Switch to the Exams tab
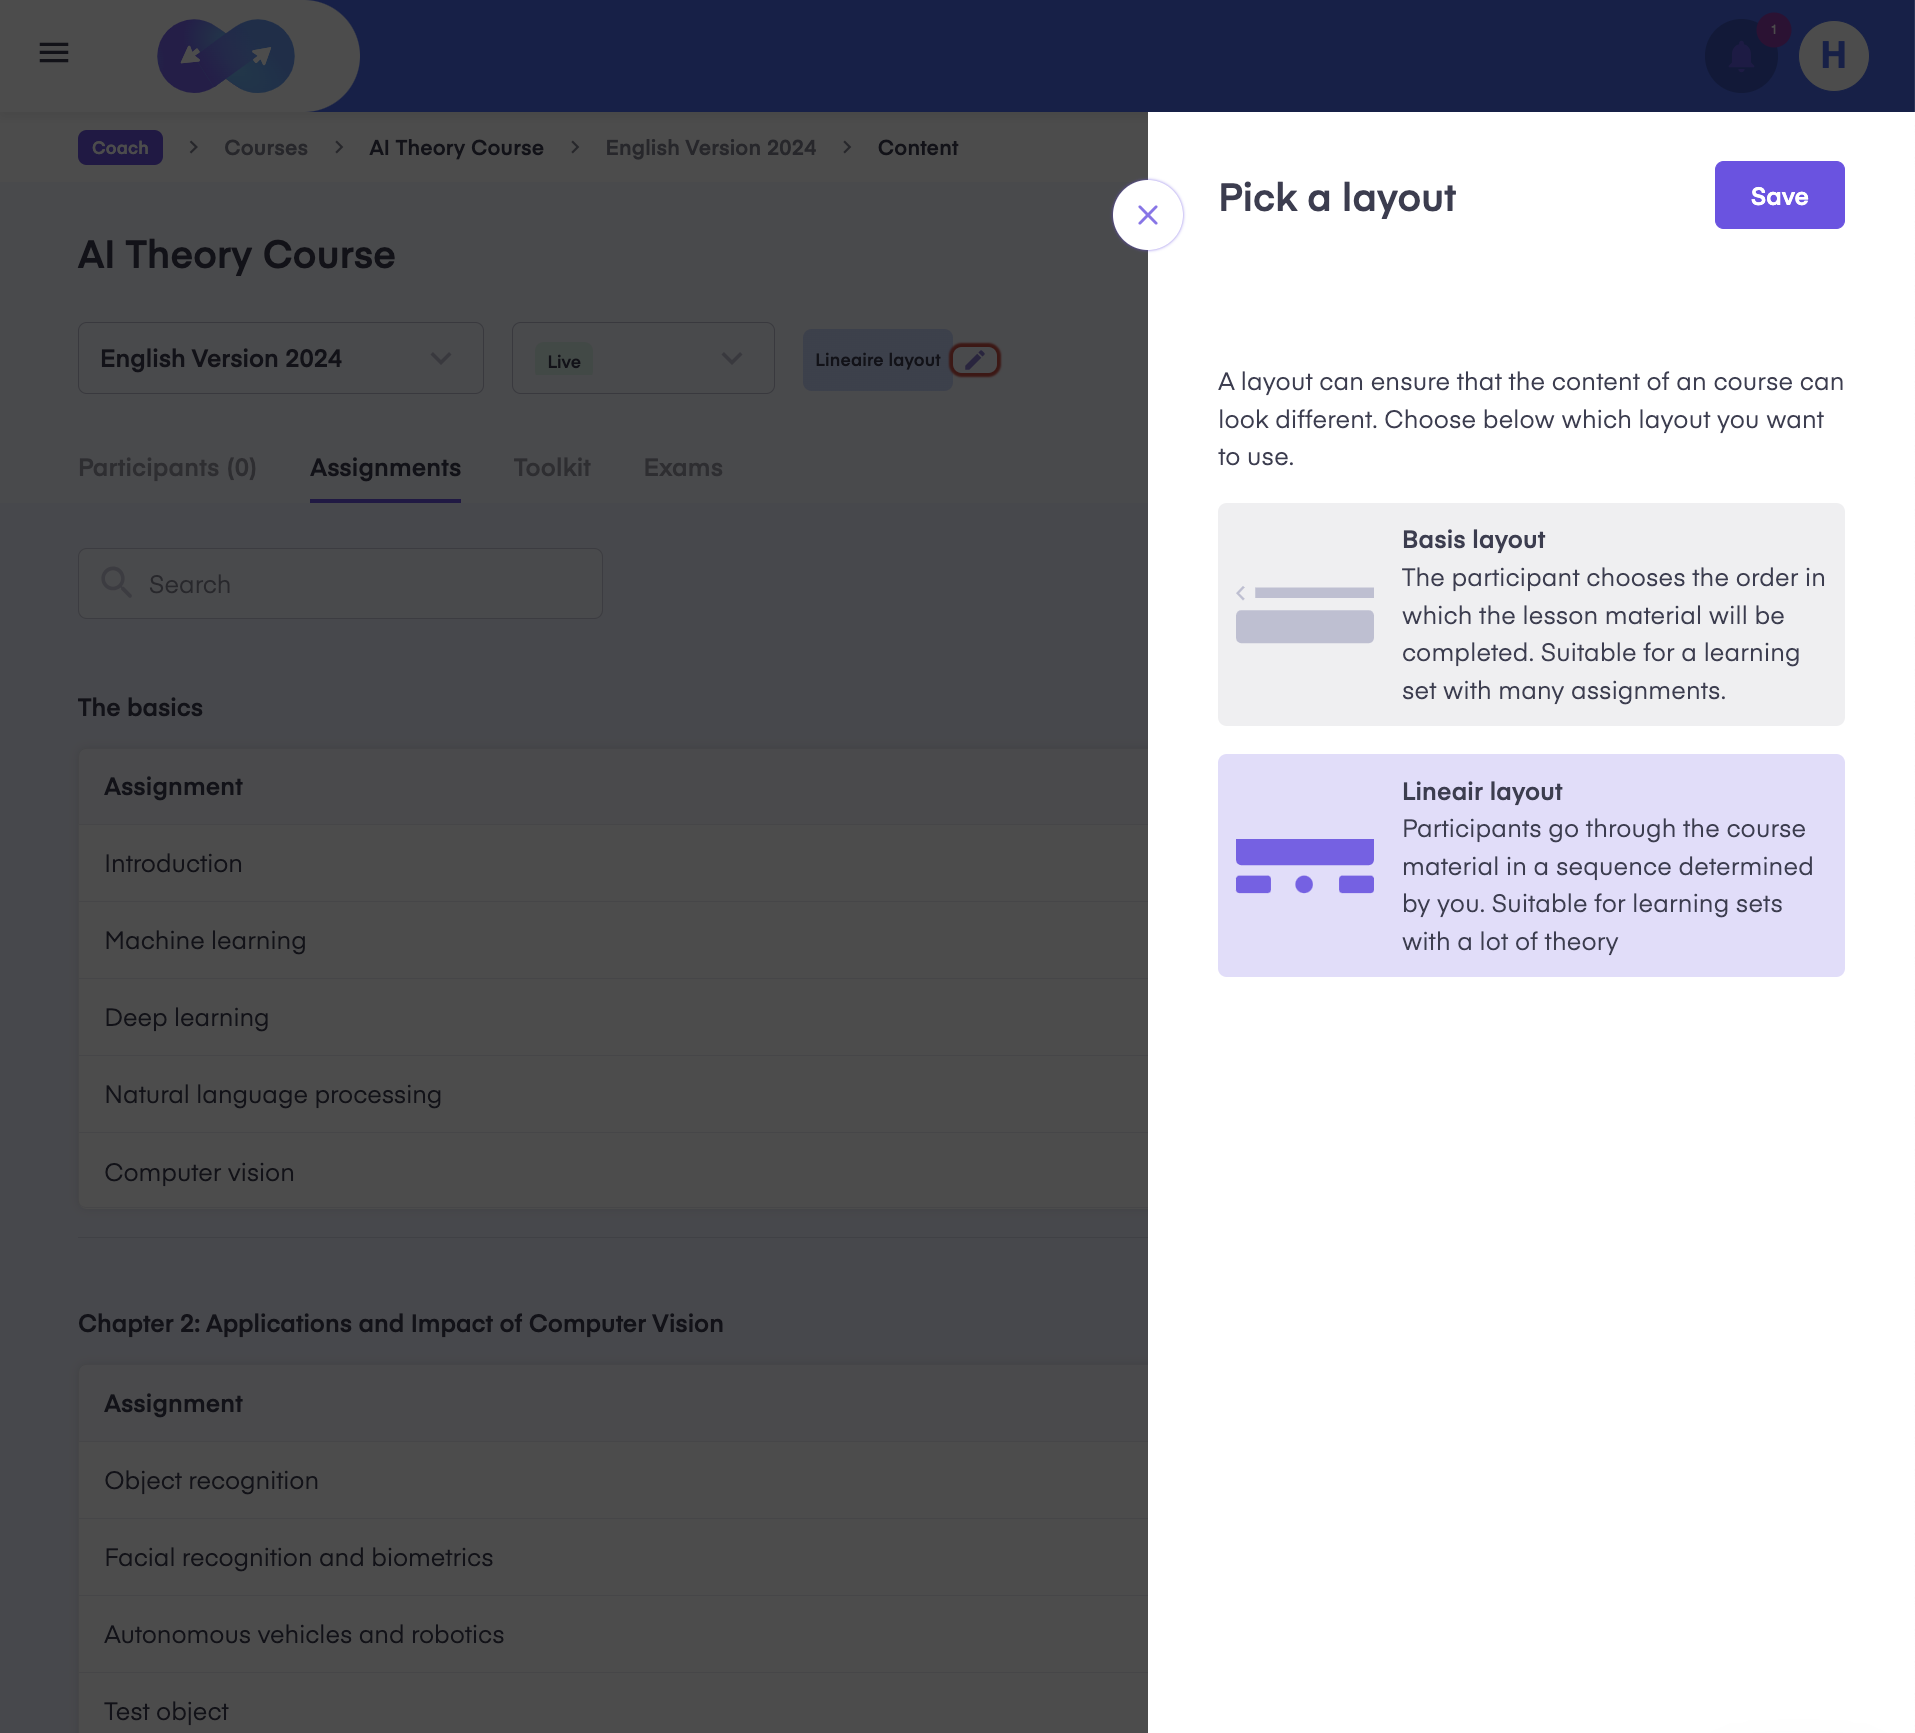Image resolution: width=1915 pixels, height=1733 pixels. tap(683, 468)
